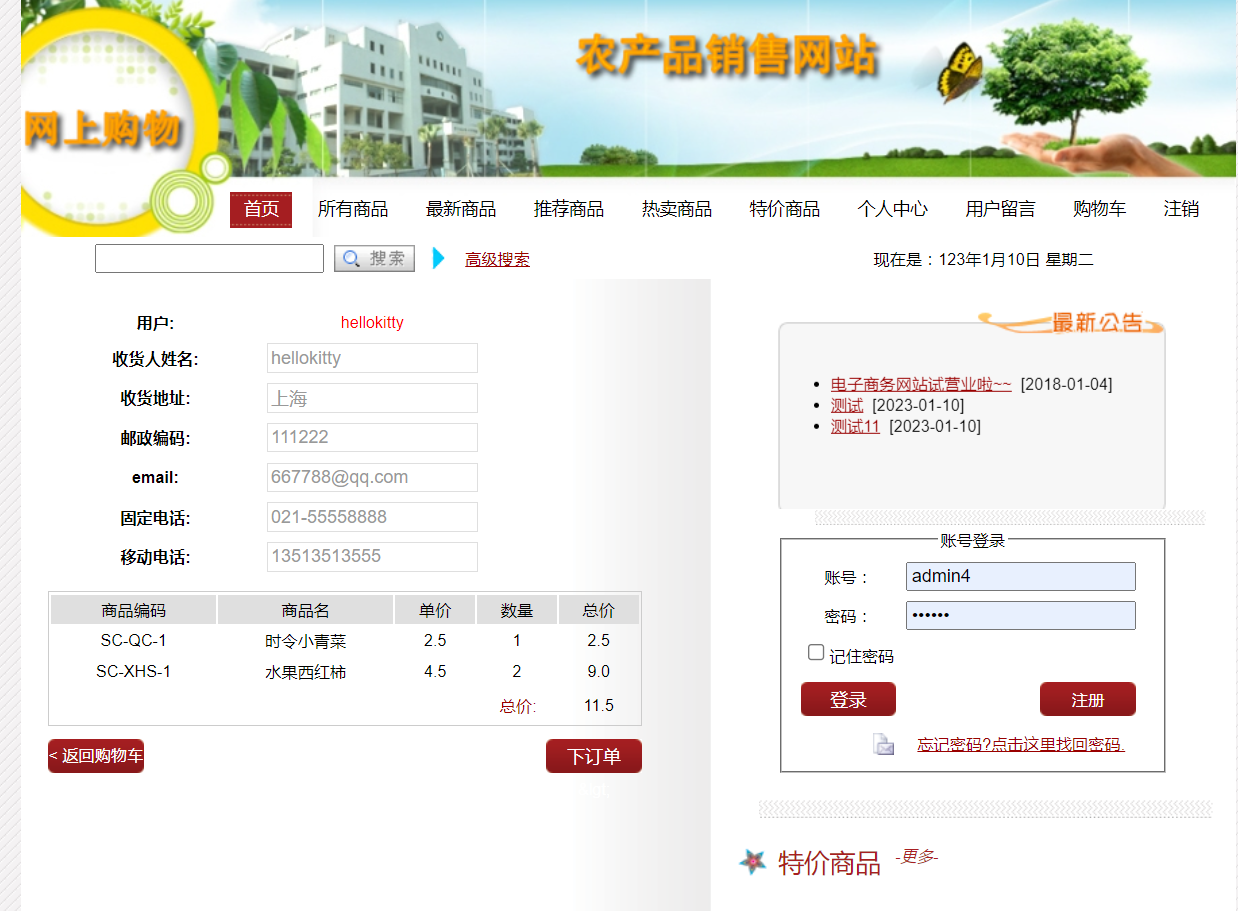Click the 单价 column header
The width and height of the screenshot is (1238, 911).
click(x=435, y=610)
